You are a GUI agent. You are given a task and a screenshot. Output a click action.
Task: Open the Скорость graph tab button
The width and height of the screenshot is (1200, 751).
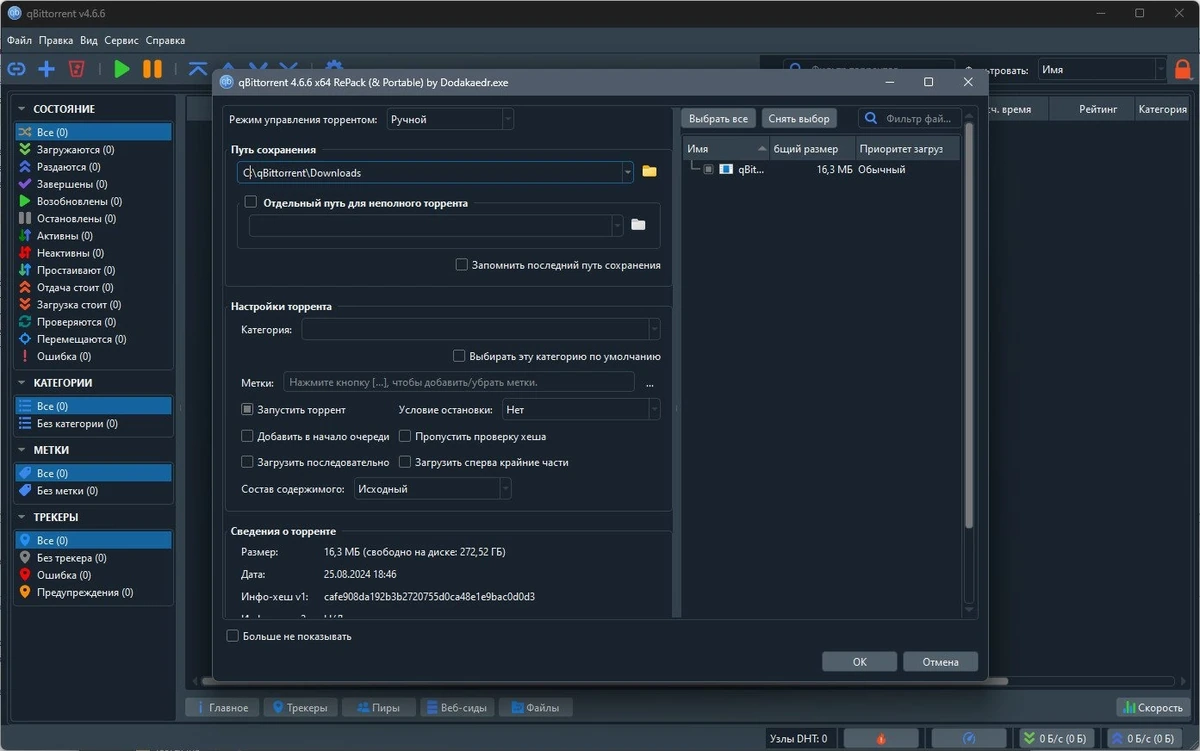pyautogui.click(x=1153, y=707)
